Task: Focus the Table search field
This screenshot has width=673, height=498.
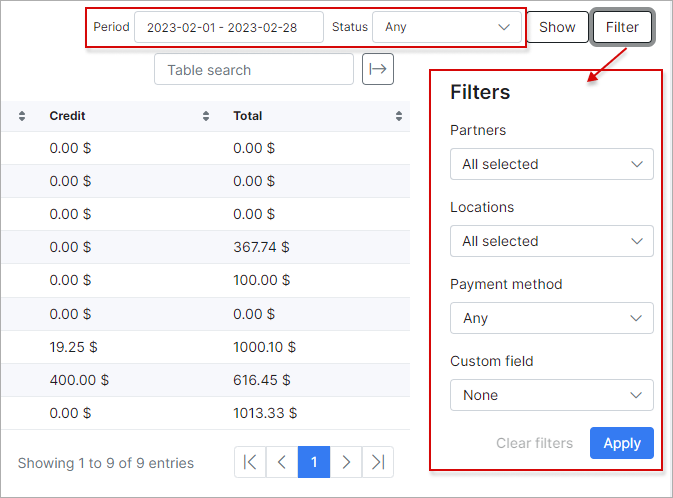Action: coord(254,69)
